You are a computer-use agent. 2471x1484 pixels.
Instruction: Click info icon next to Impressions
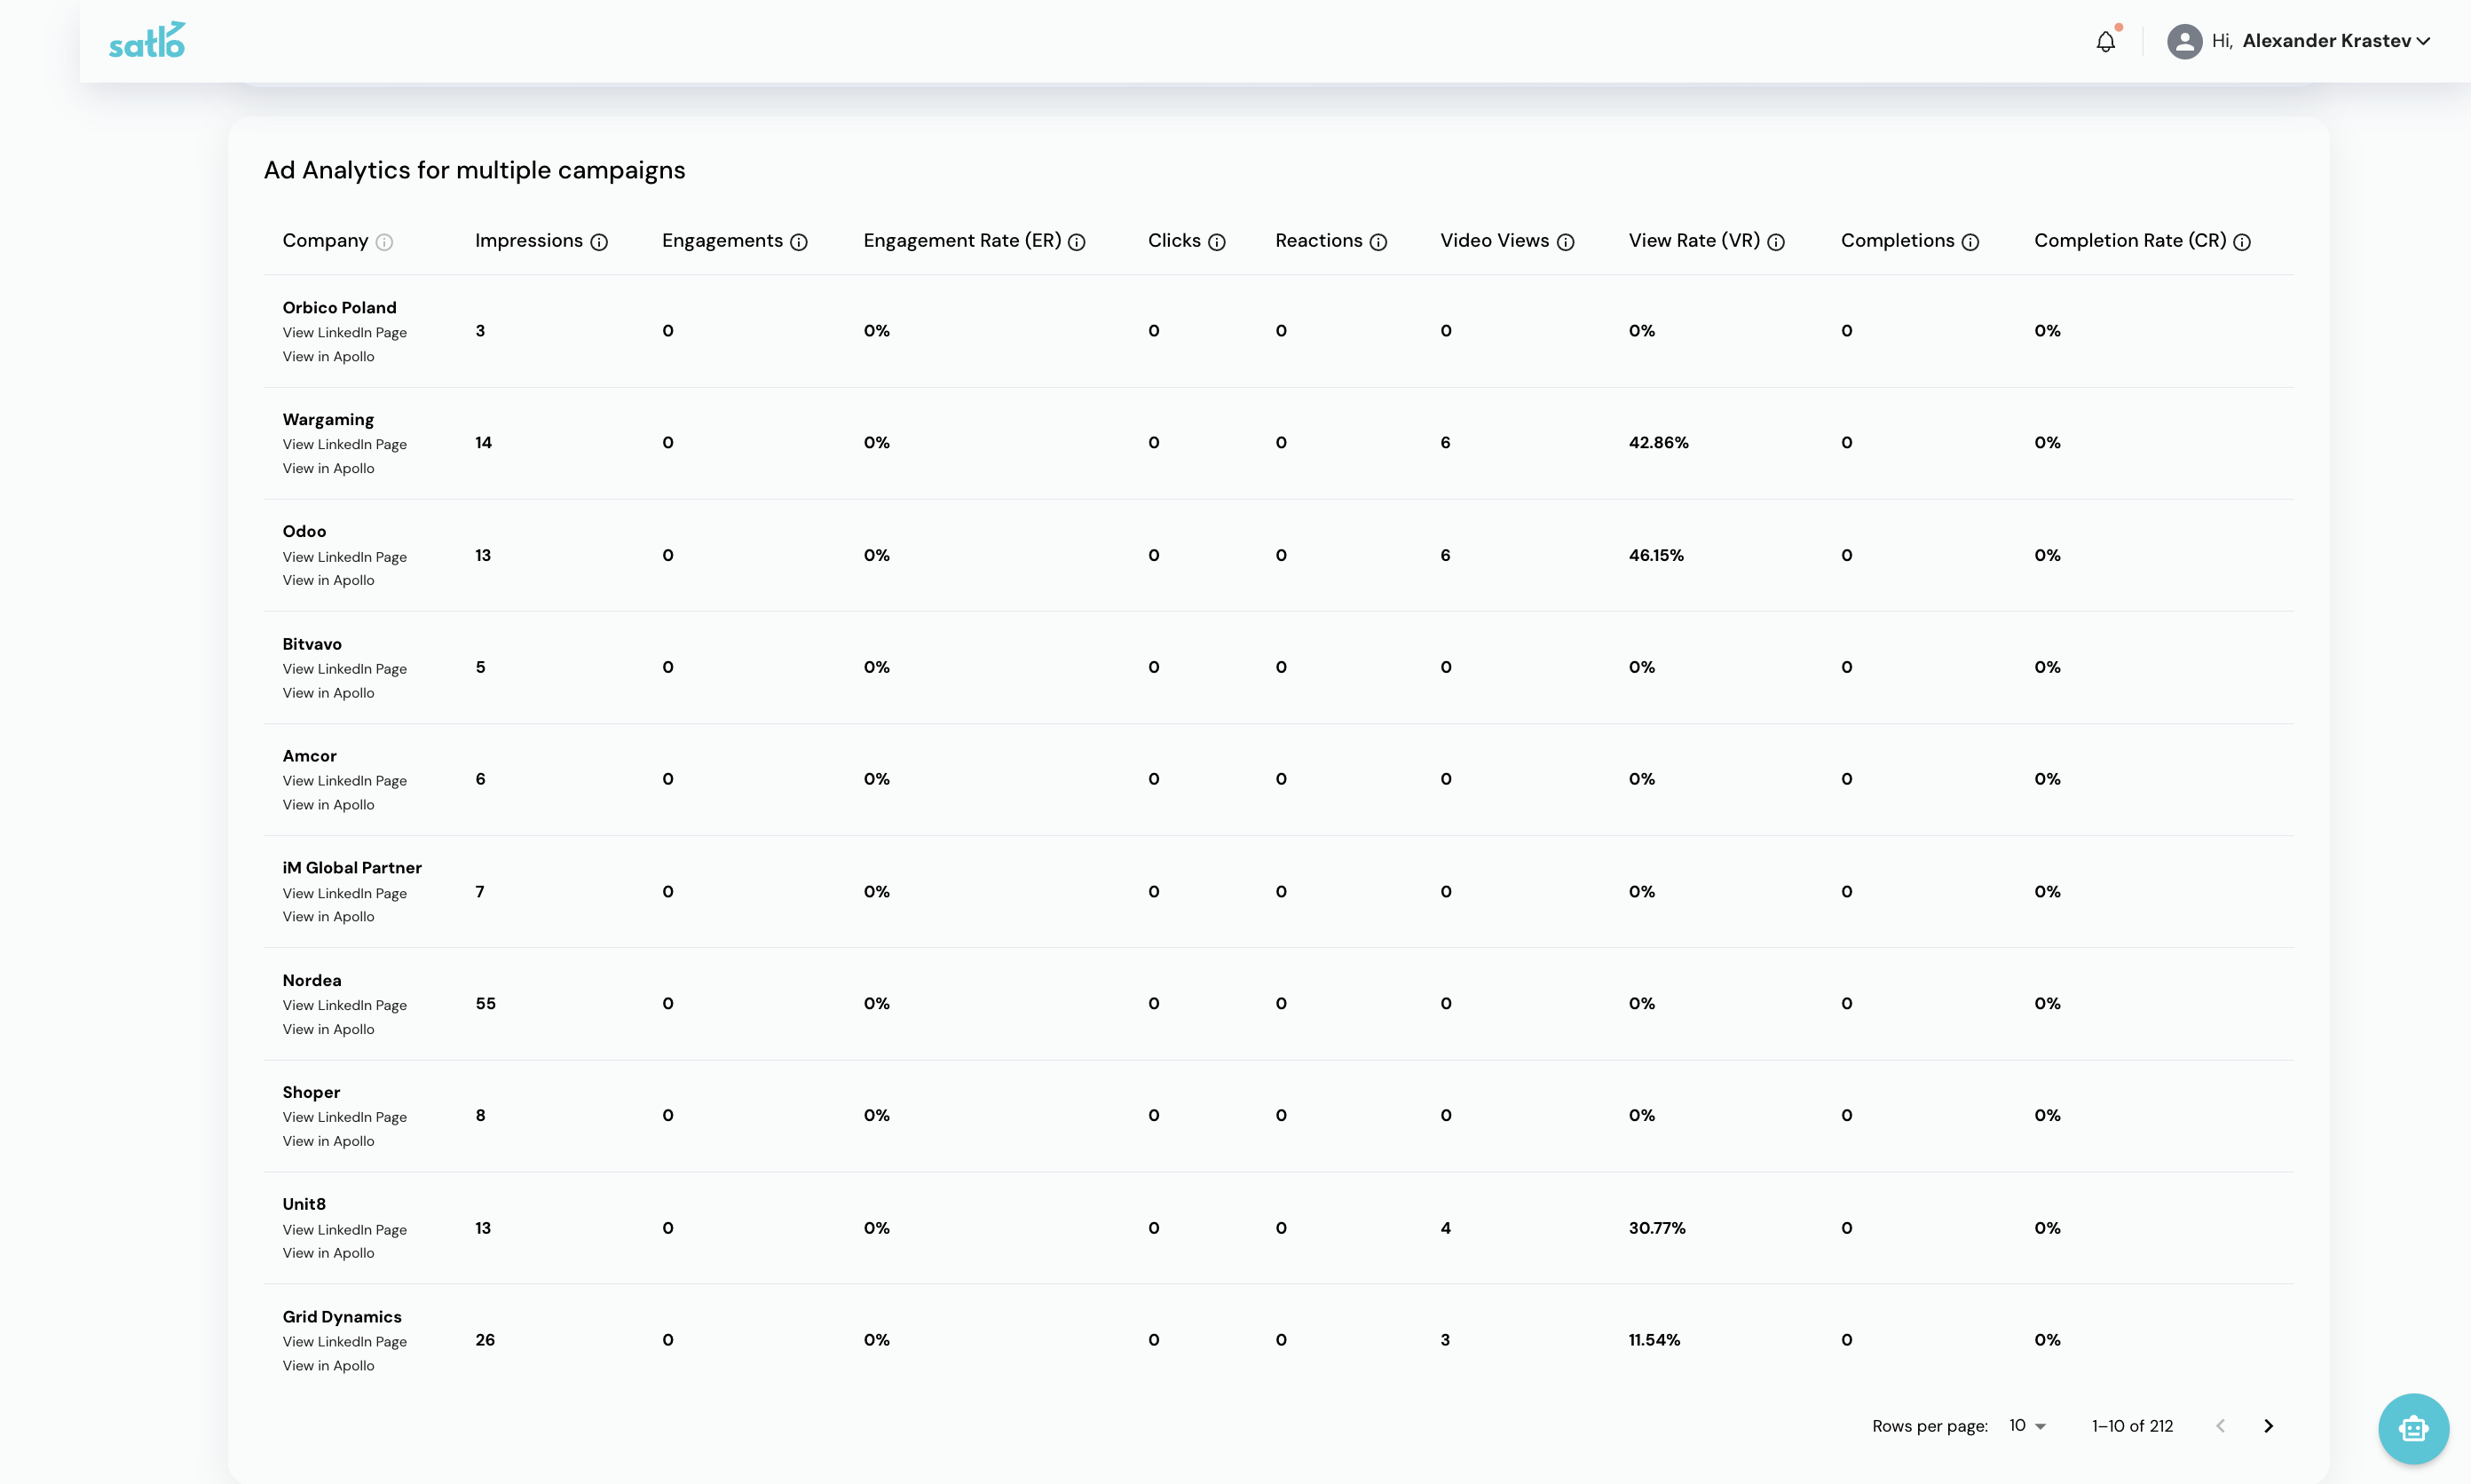click(x=599, y=242)
